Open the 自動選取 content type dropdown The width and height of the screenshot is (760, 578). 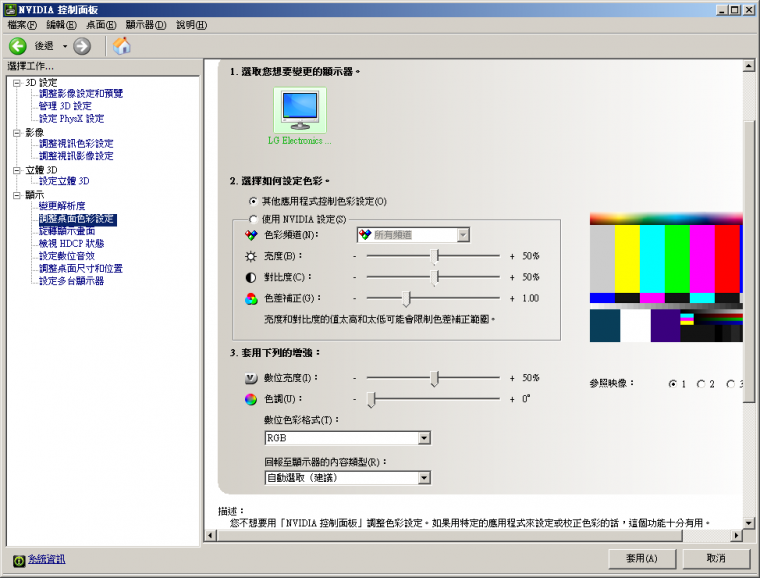tap(424, 479)
